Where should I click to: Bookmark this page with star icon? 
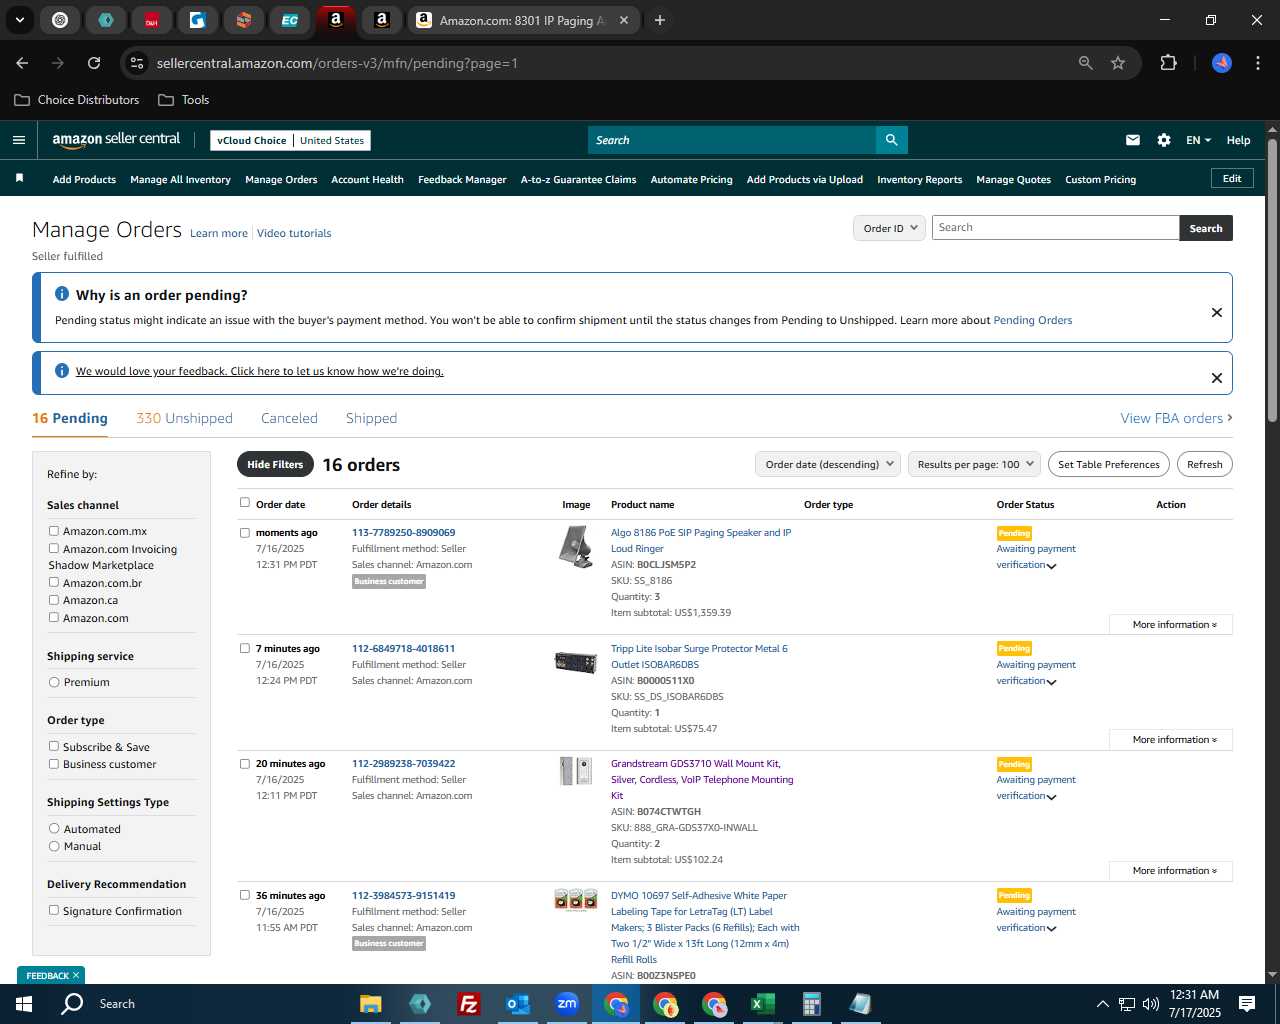tap(1118, 63)
